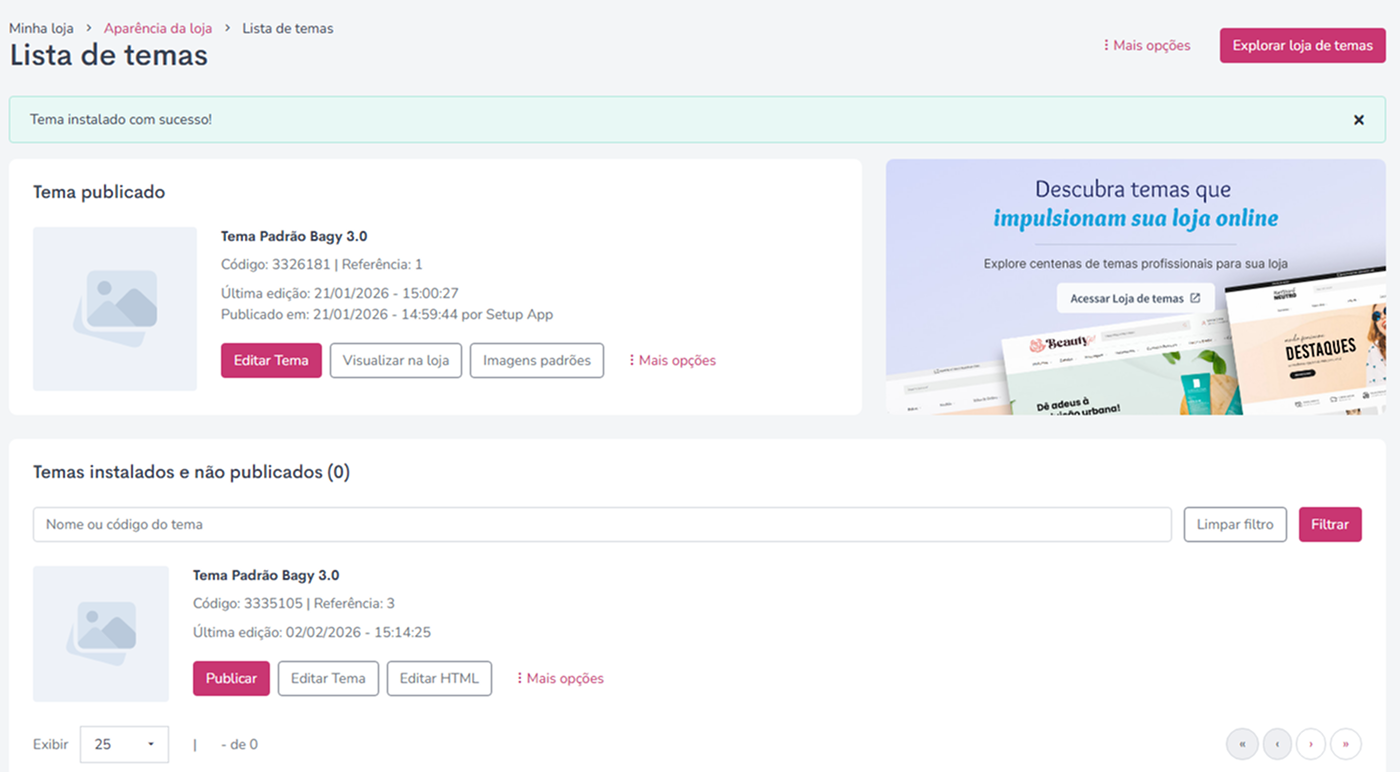Click Editar Tema for unpublished theme
Viewport: 1400px width, 772px height.
(328, 678)
